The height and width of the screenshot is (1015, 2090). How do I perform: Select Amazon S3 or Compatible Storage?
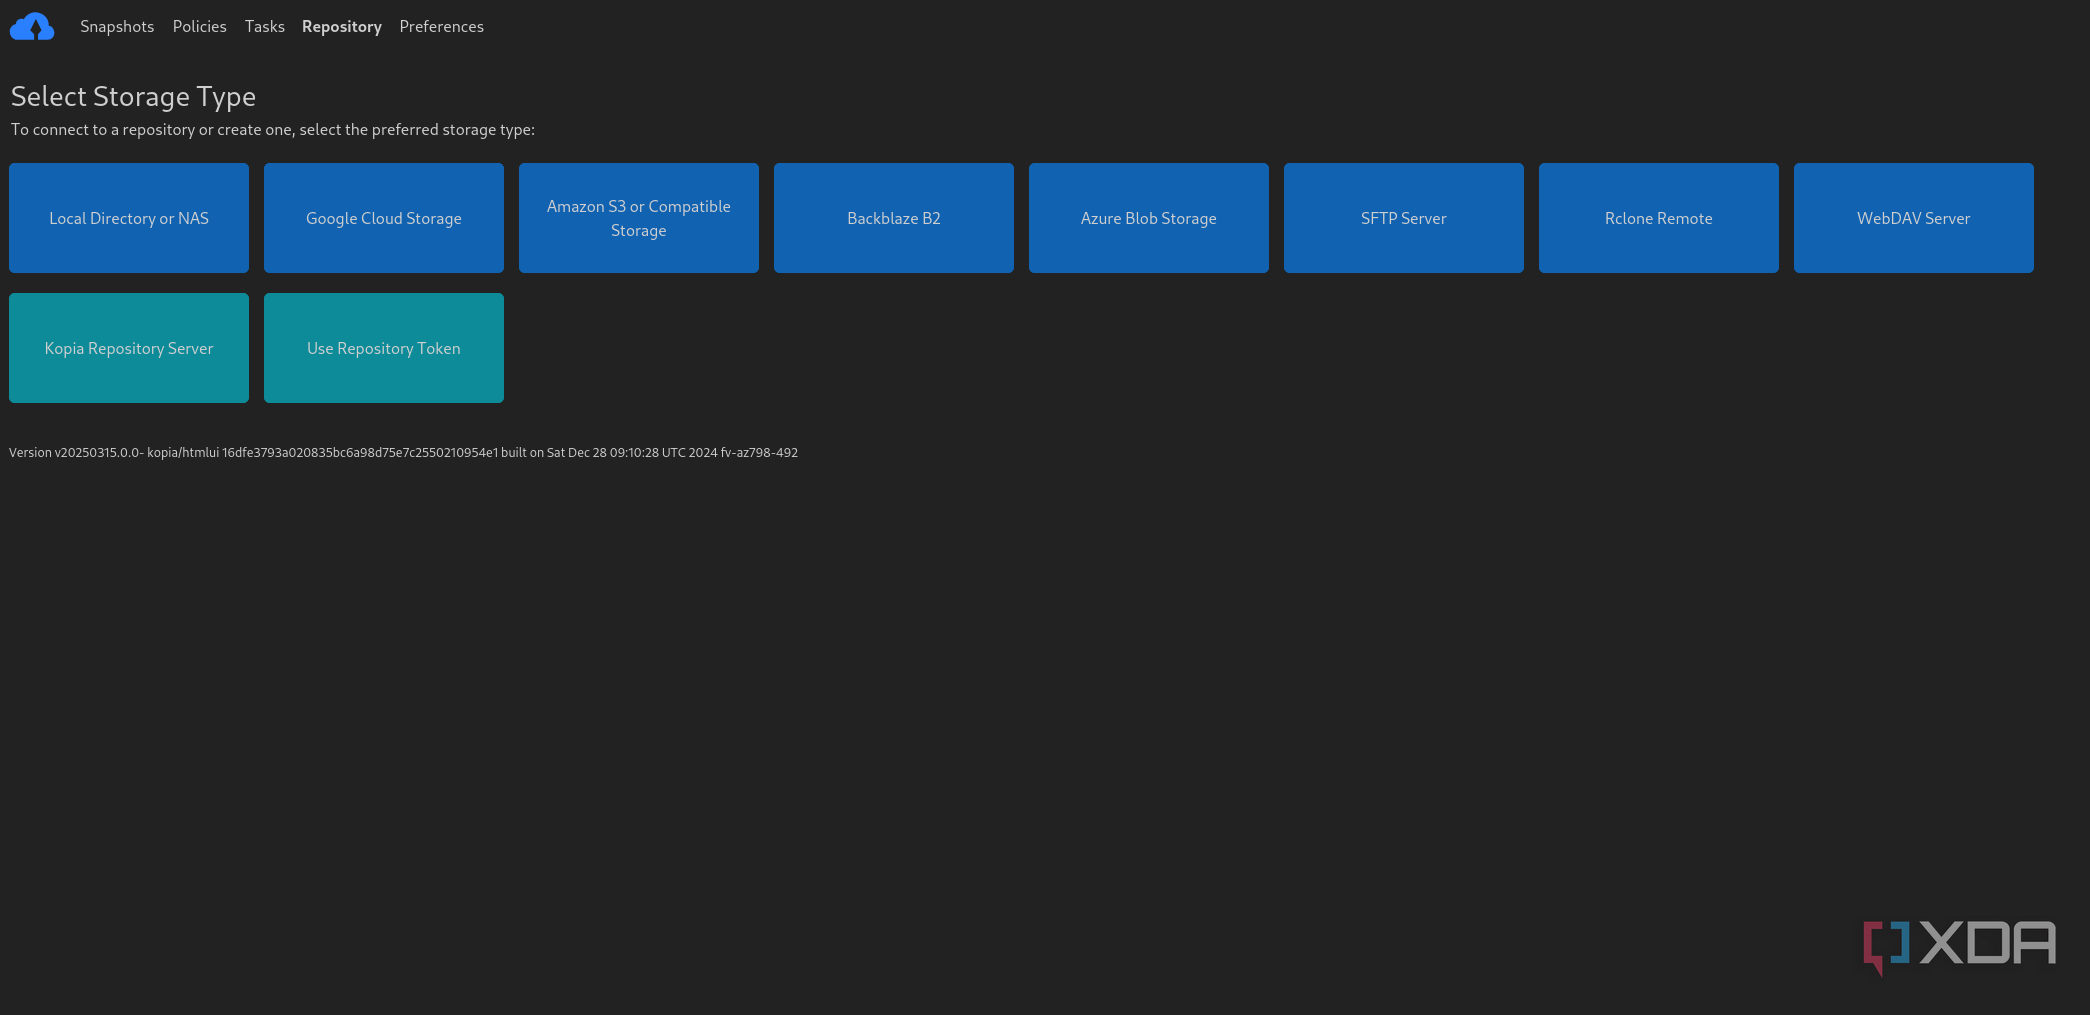[x=638, y=217]
